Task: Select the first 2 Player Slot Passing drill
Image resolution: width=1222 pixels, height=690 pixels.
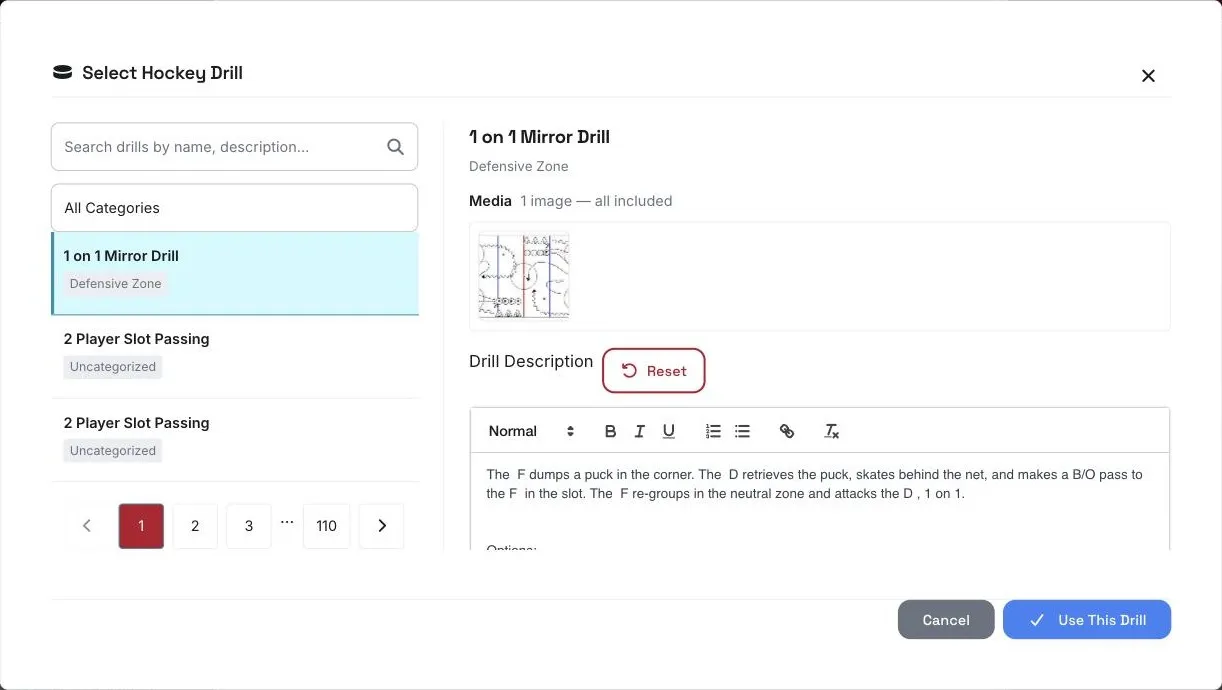Action: (x=235, y=356)
